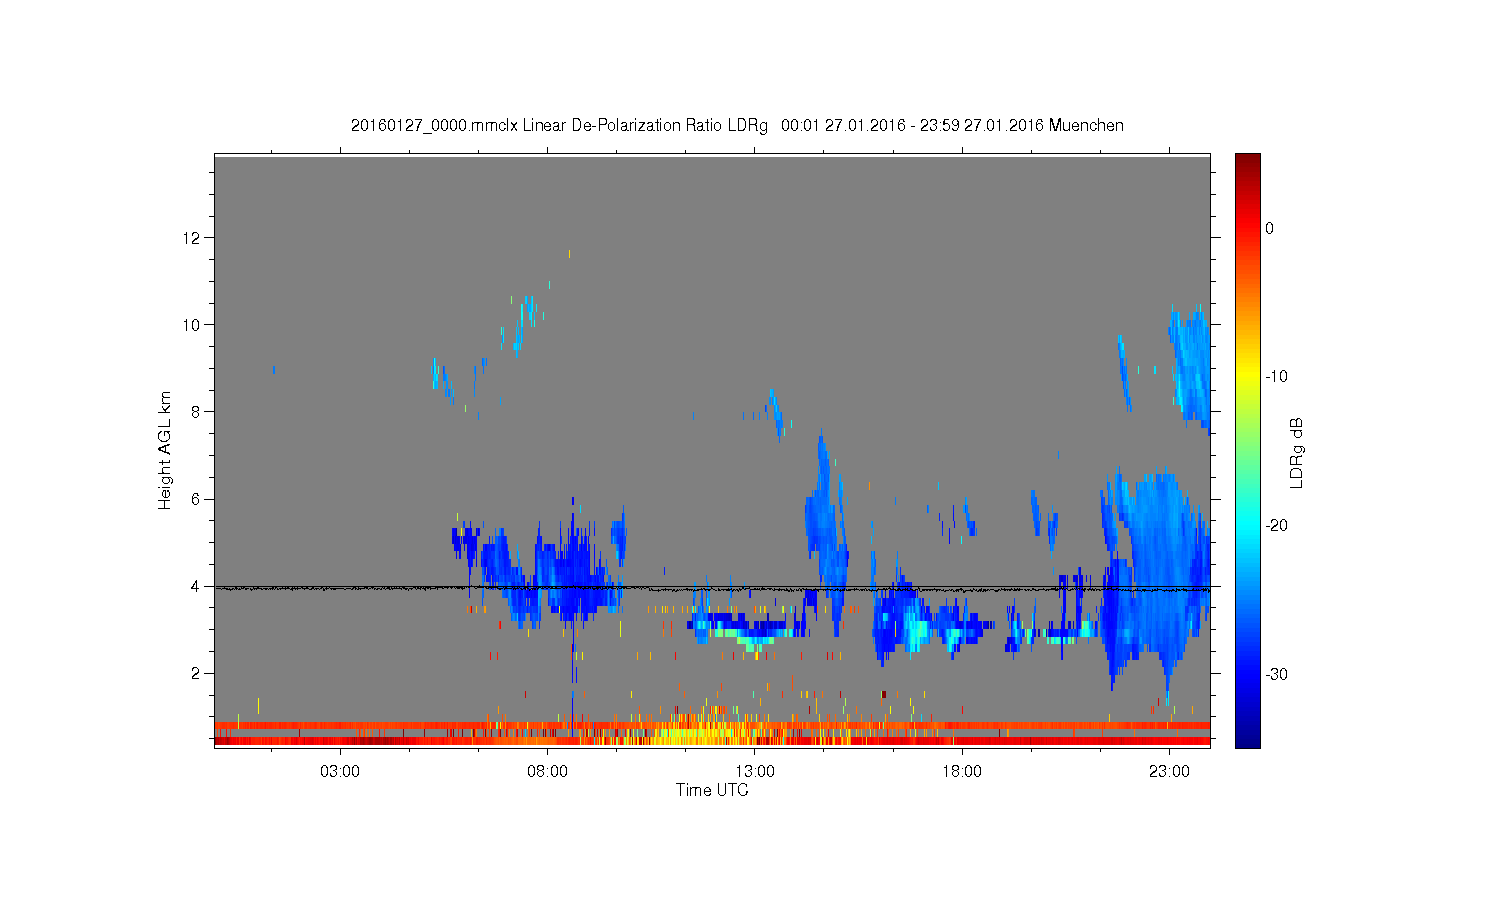Click the colorbar value -20
The width and height of the screenshot is (1500, 900).
click(1276, 526)
